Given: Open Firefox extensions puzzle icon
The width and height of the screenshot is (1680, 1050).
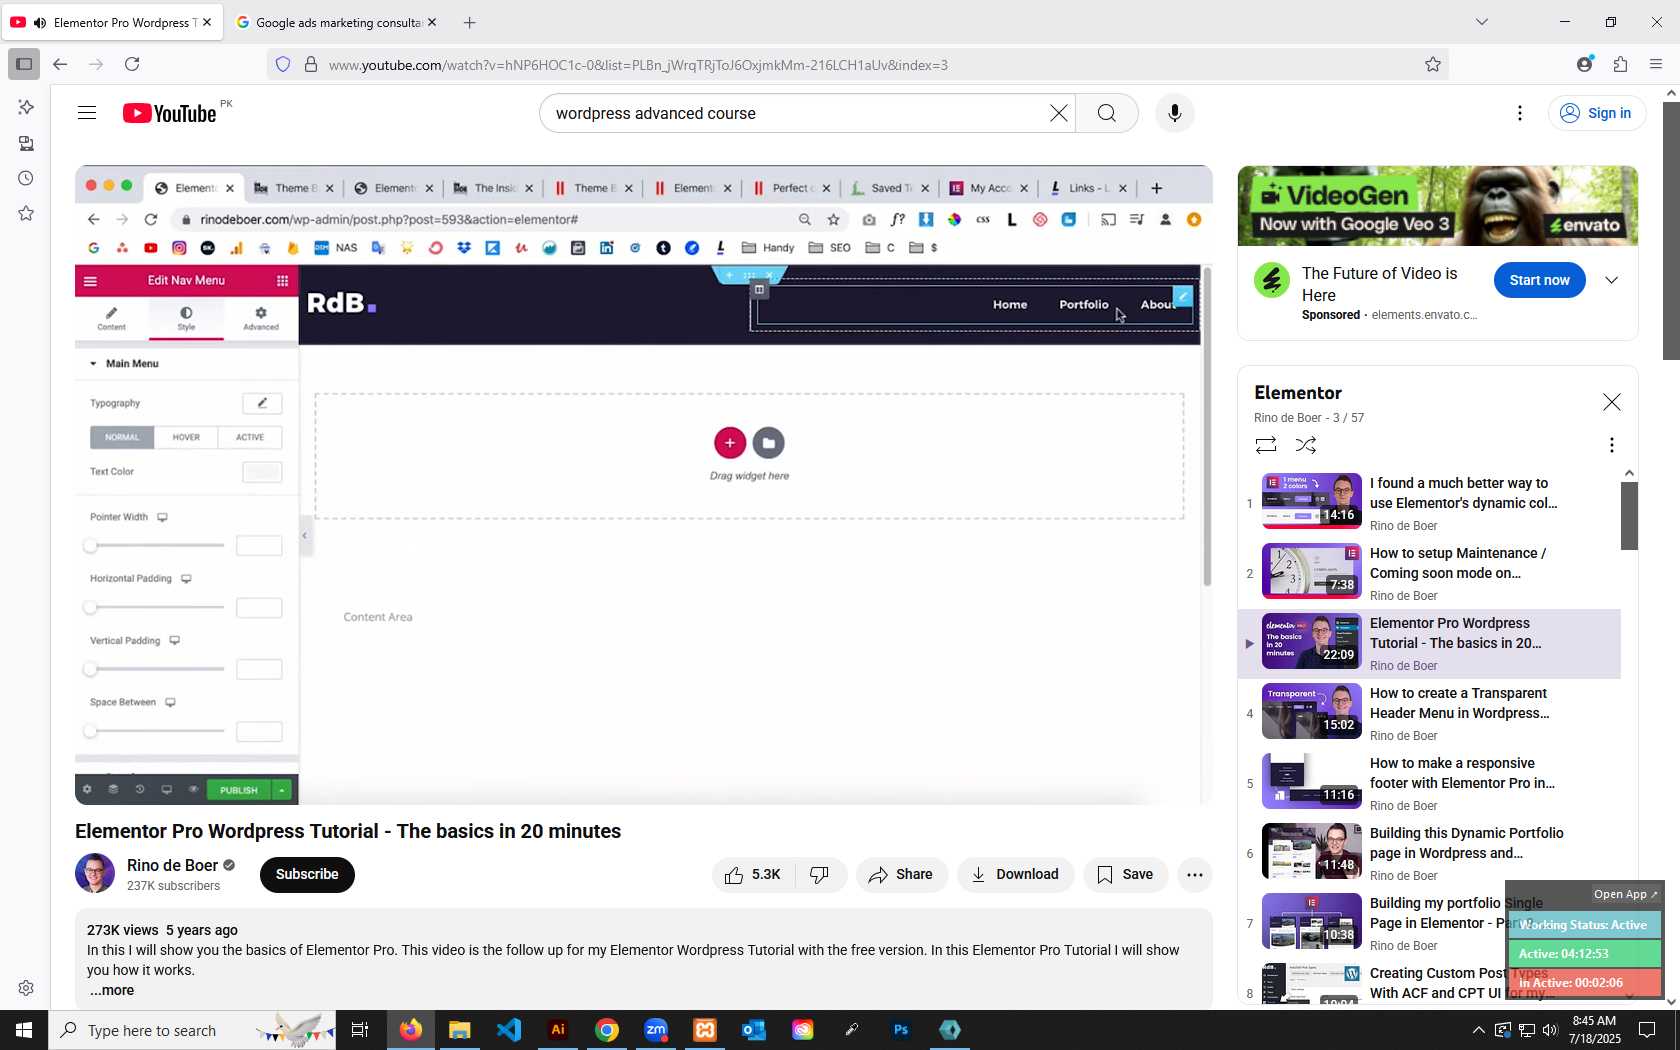Looking at the screenshot, I should coord(1620,64).
